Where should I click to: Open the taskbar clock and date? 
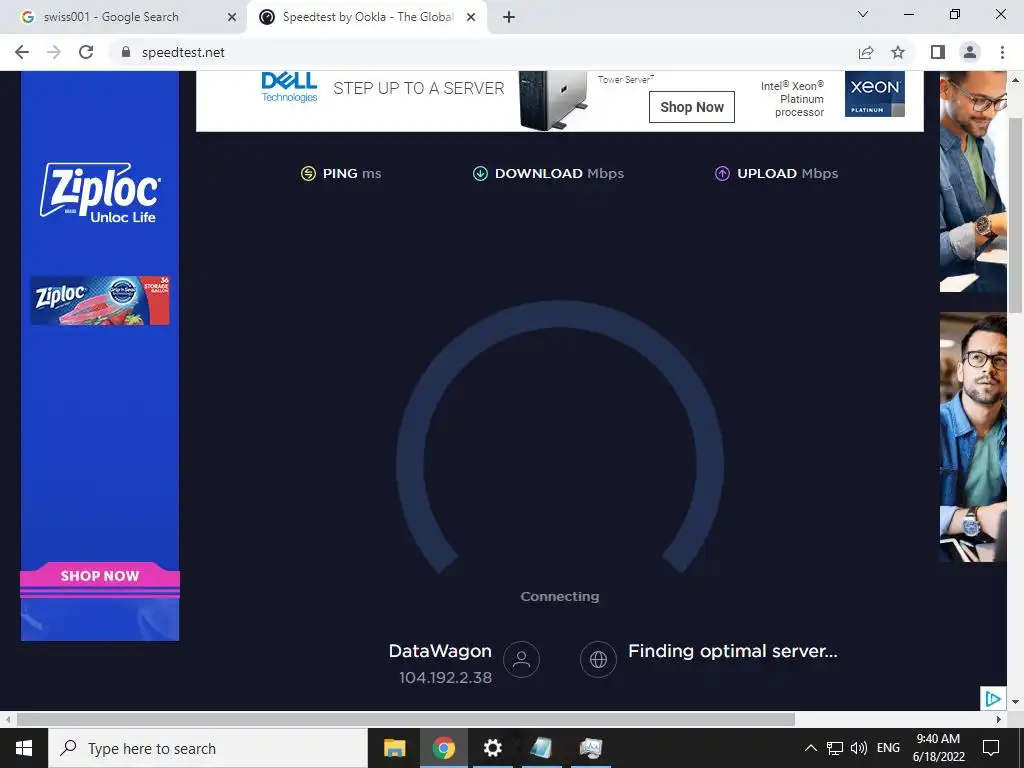938,748
